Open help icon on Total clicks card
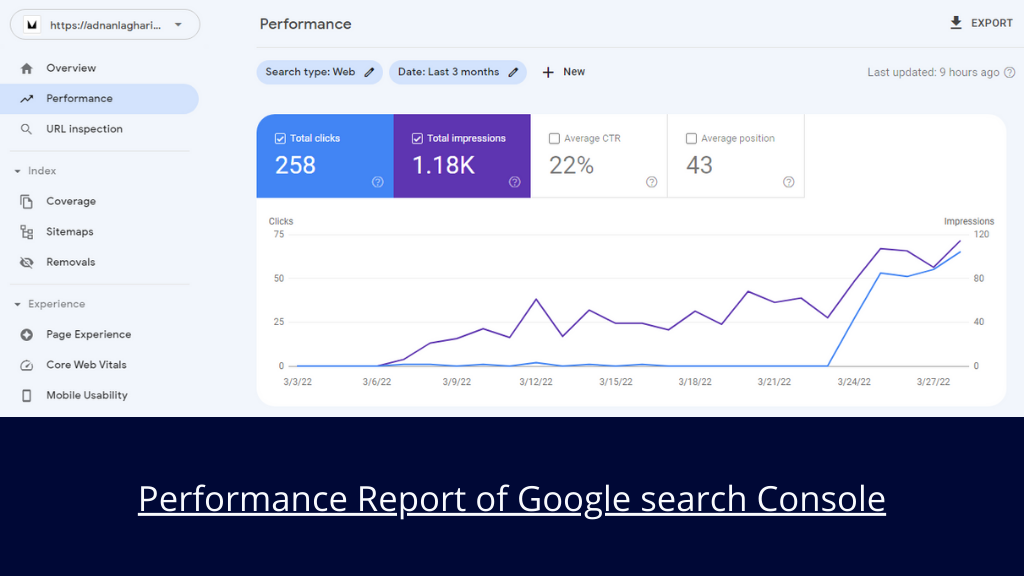This screenshot has height=576, width=1024. pos(377,182)
